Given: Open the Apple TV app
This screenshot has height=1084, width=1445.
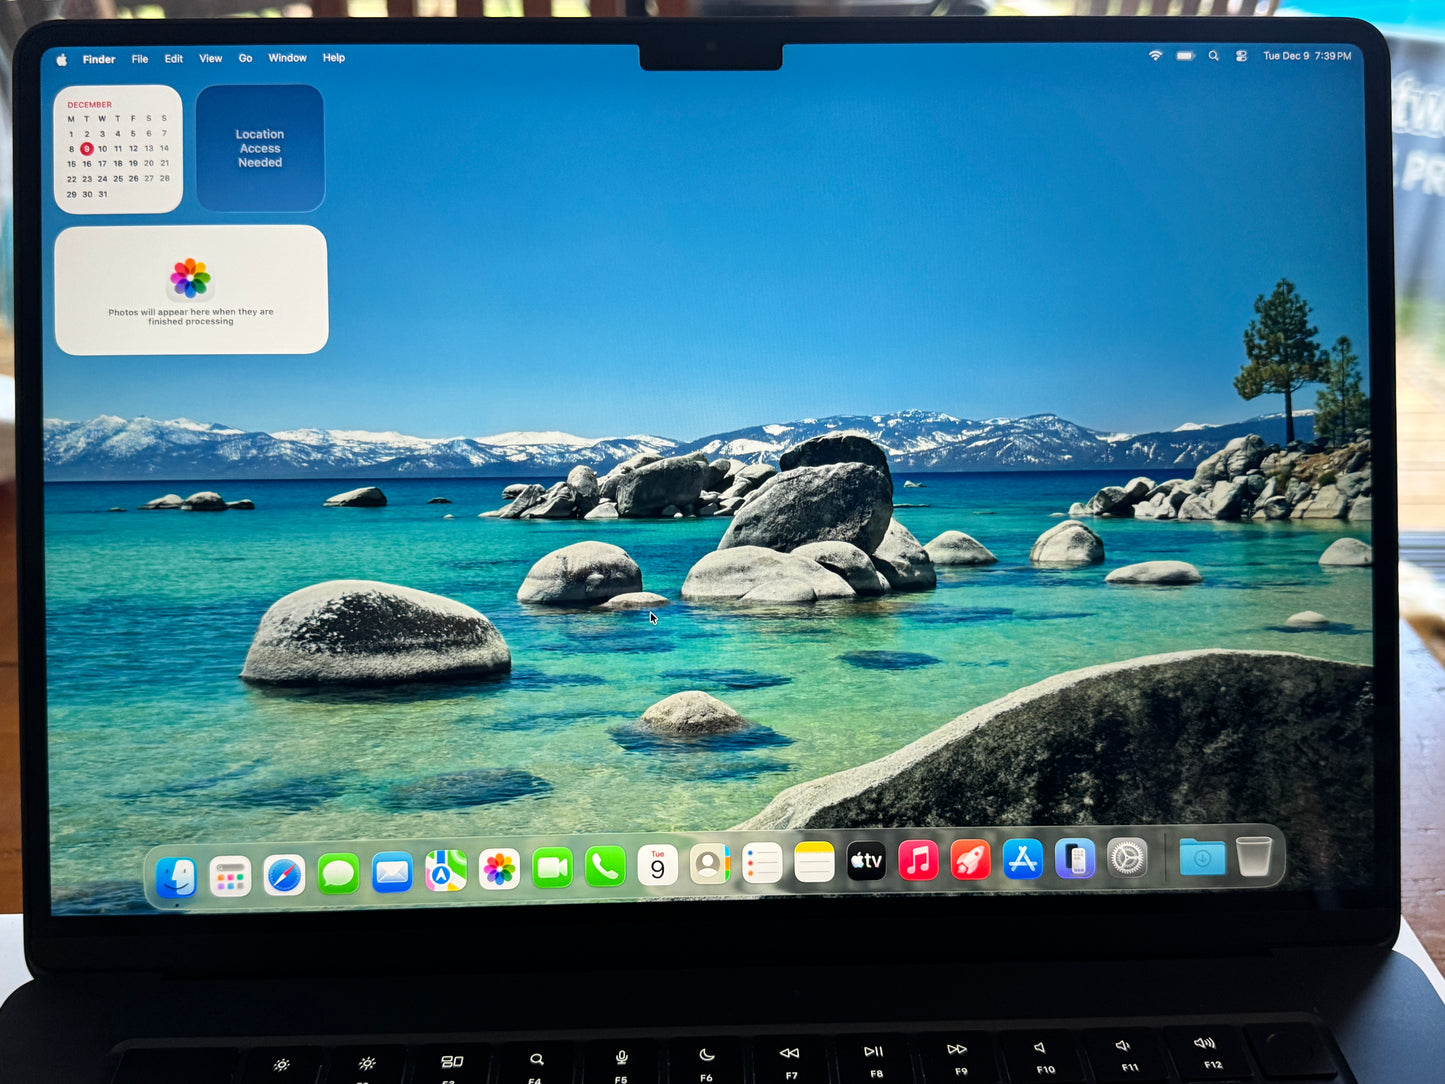Looking at the screenshot, I should coord(866,858).
